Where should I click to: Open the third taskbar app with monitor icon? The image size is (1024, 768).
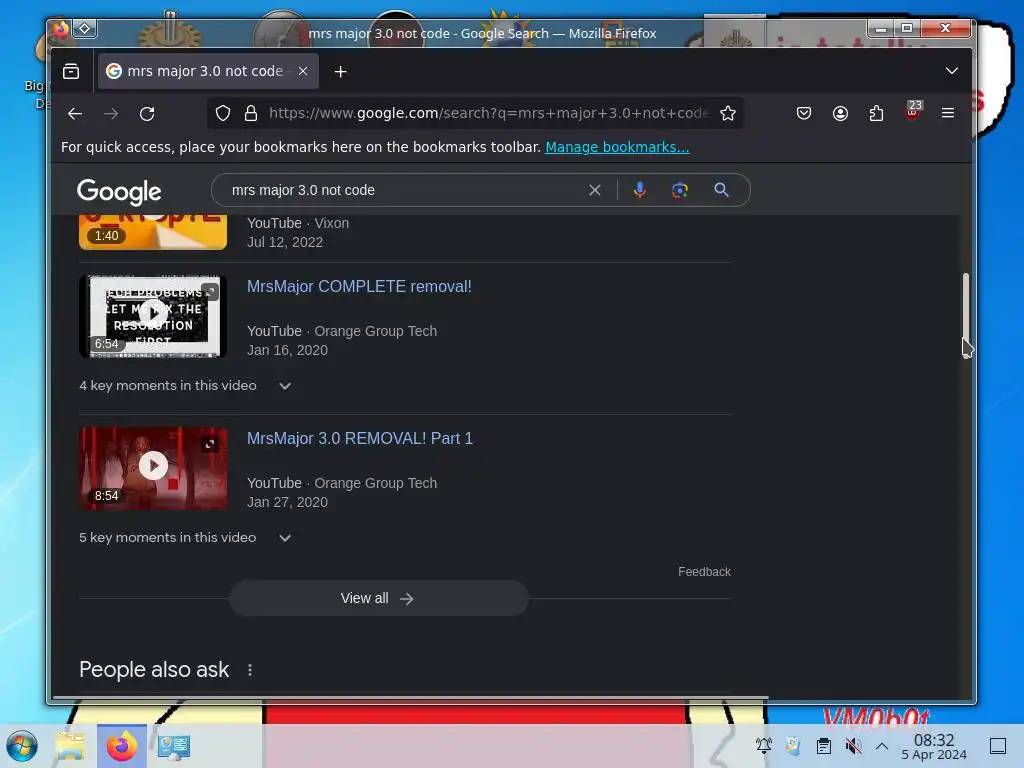tap(173, 746)
